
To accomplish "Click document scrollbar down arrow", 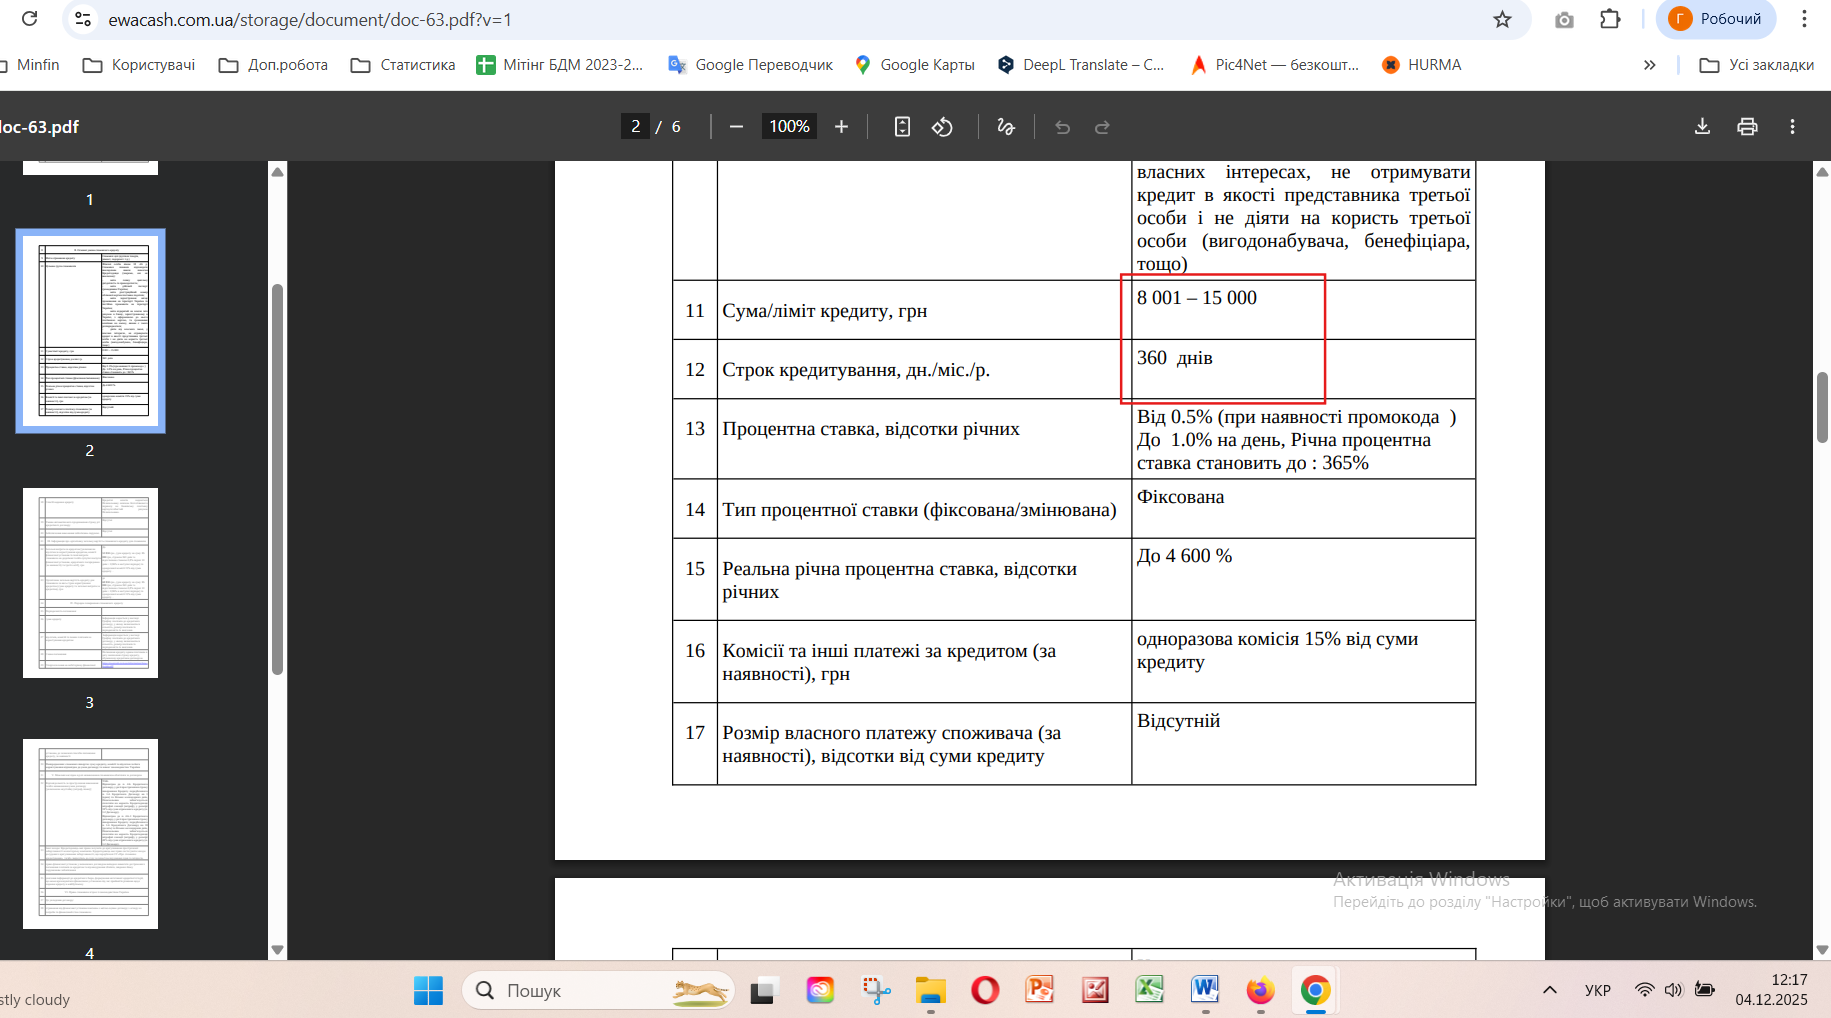I will coord(1822,950).
